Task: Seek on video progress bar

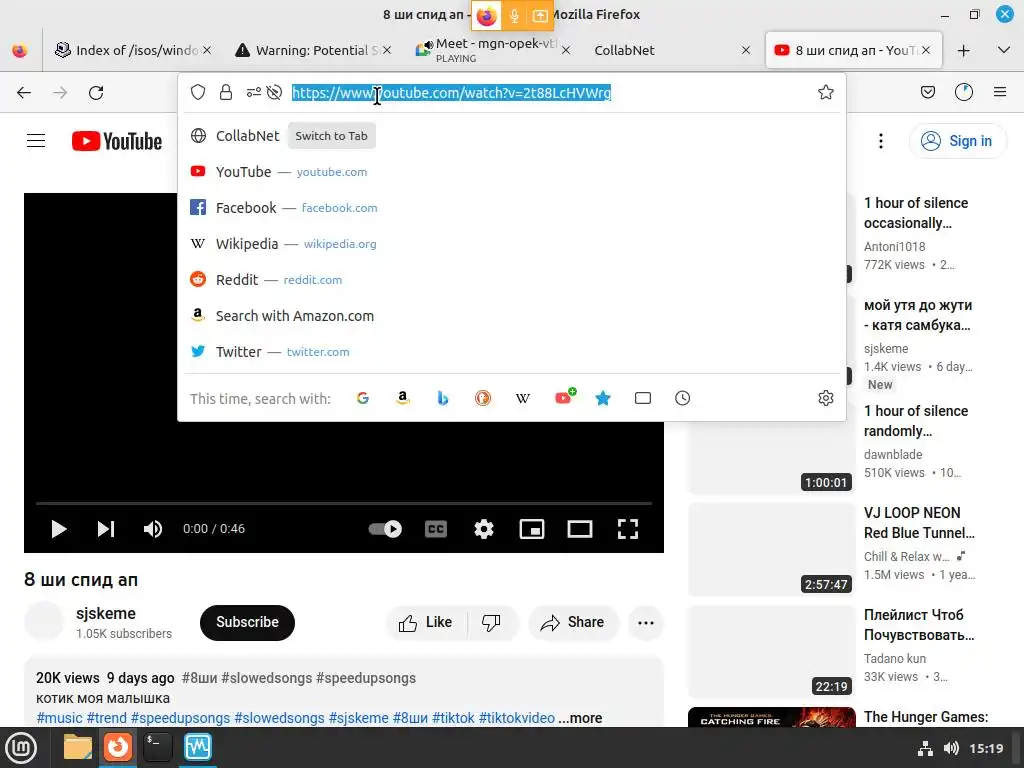Action: click(x=344, y=504)
